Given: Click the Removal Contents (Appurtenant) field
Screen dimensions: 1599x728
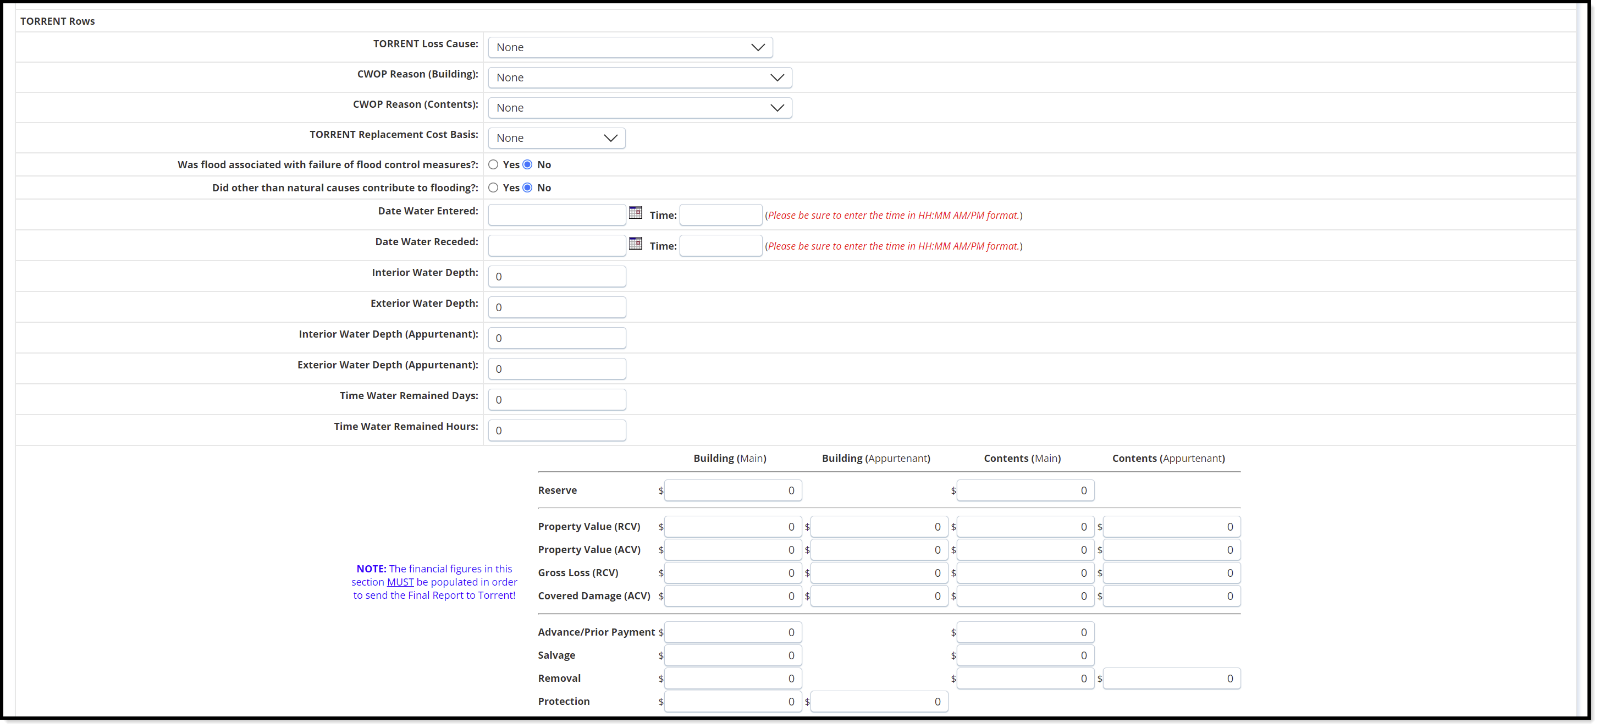Looking at the screenshot, I should (1172, 678).
